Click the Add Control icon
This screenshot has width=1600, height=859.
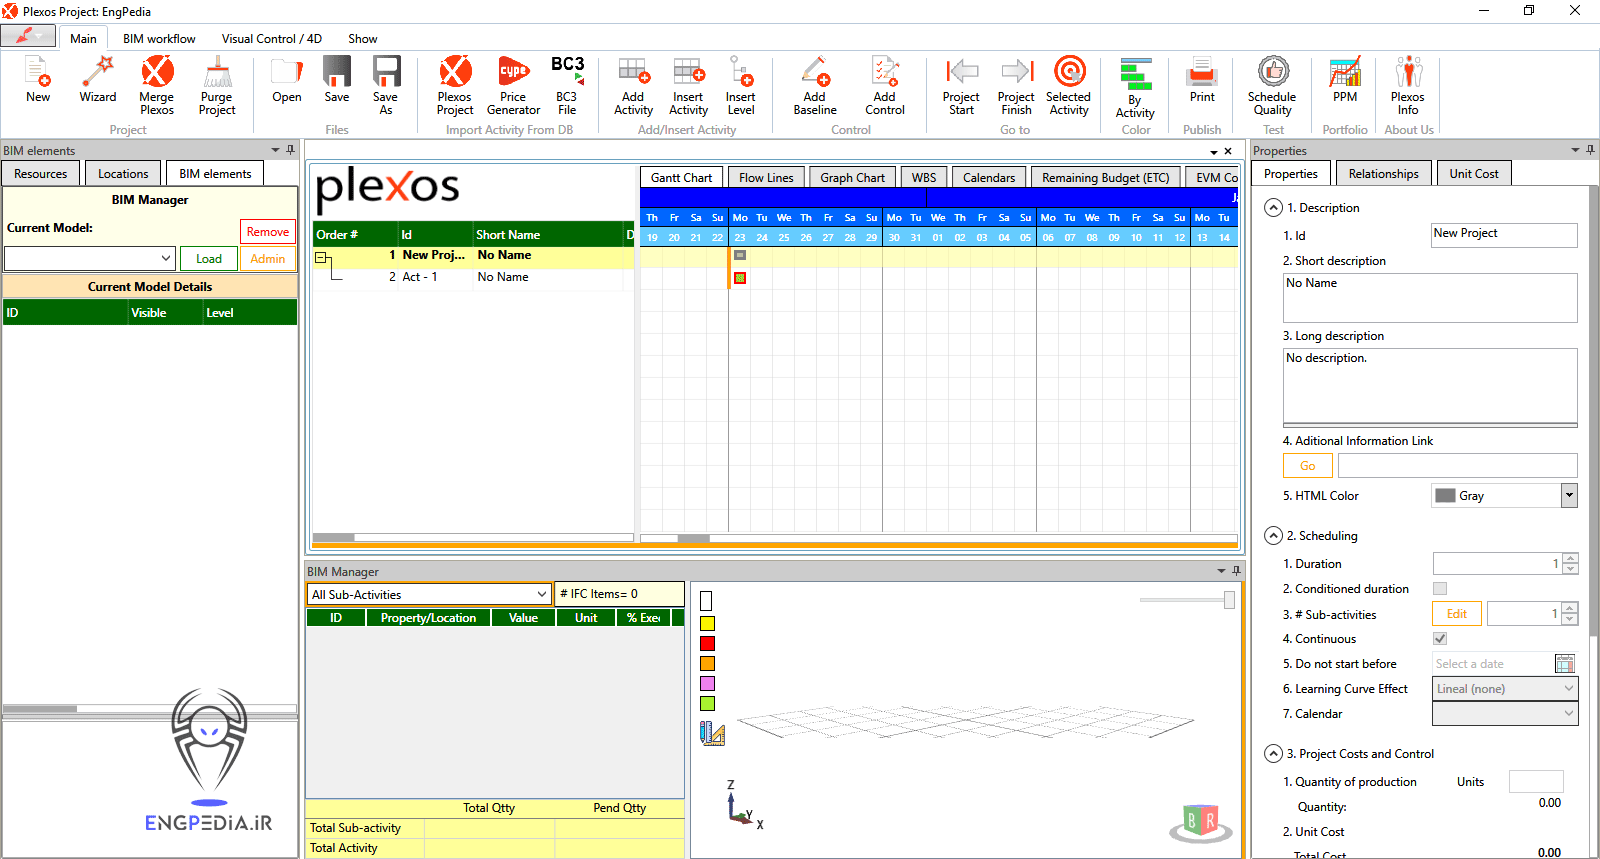[x=885, y=86]
